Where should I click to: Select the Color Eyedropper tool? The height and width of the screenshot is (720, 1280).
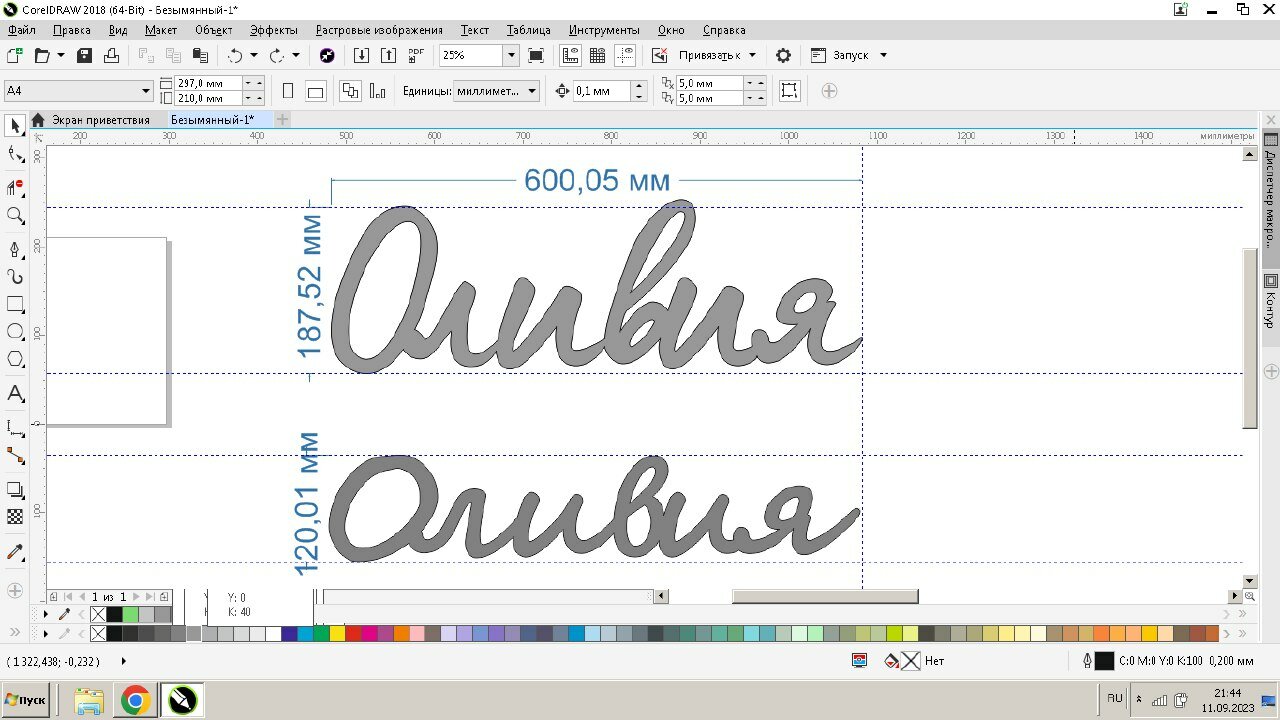coord(15,552)
